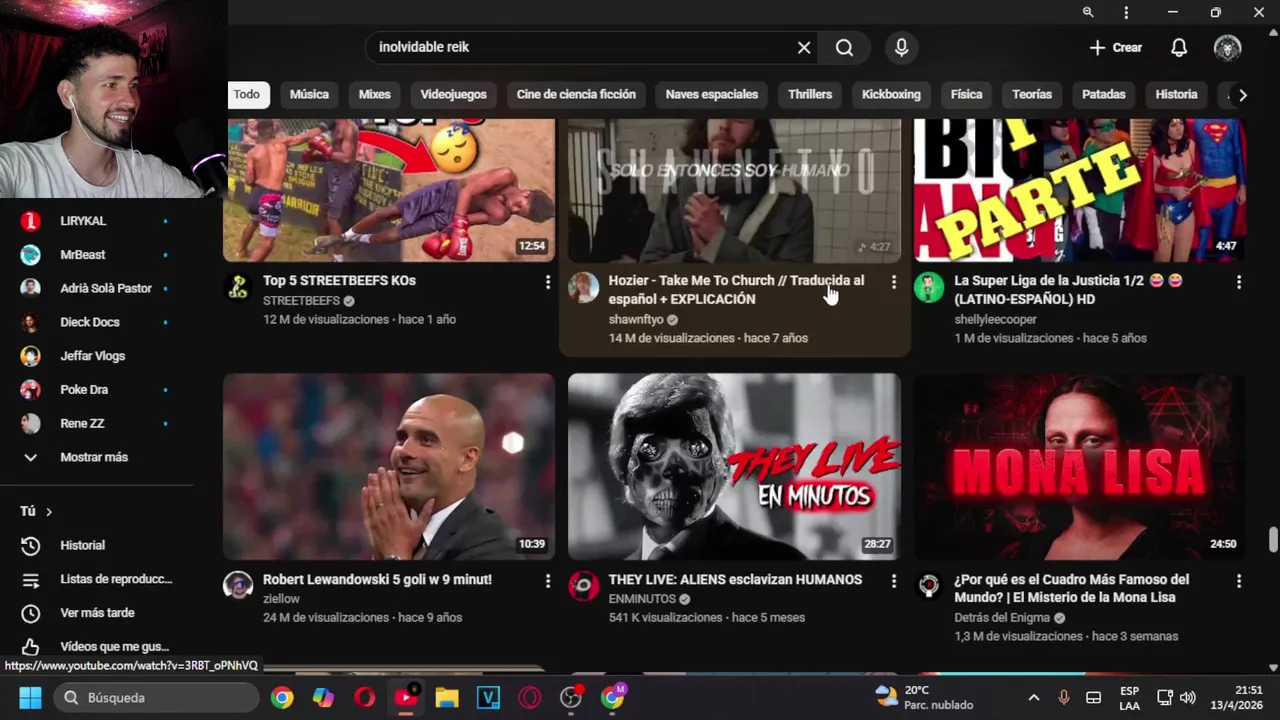Image resolution: width=1280 pixels, height=720 pixels.
Task: Play the Lewandowski 5 goli thumbnail
Action: point(389,466)
